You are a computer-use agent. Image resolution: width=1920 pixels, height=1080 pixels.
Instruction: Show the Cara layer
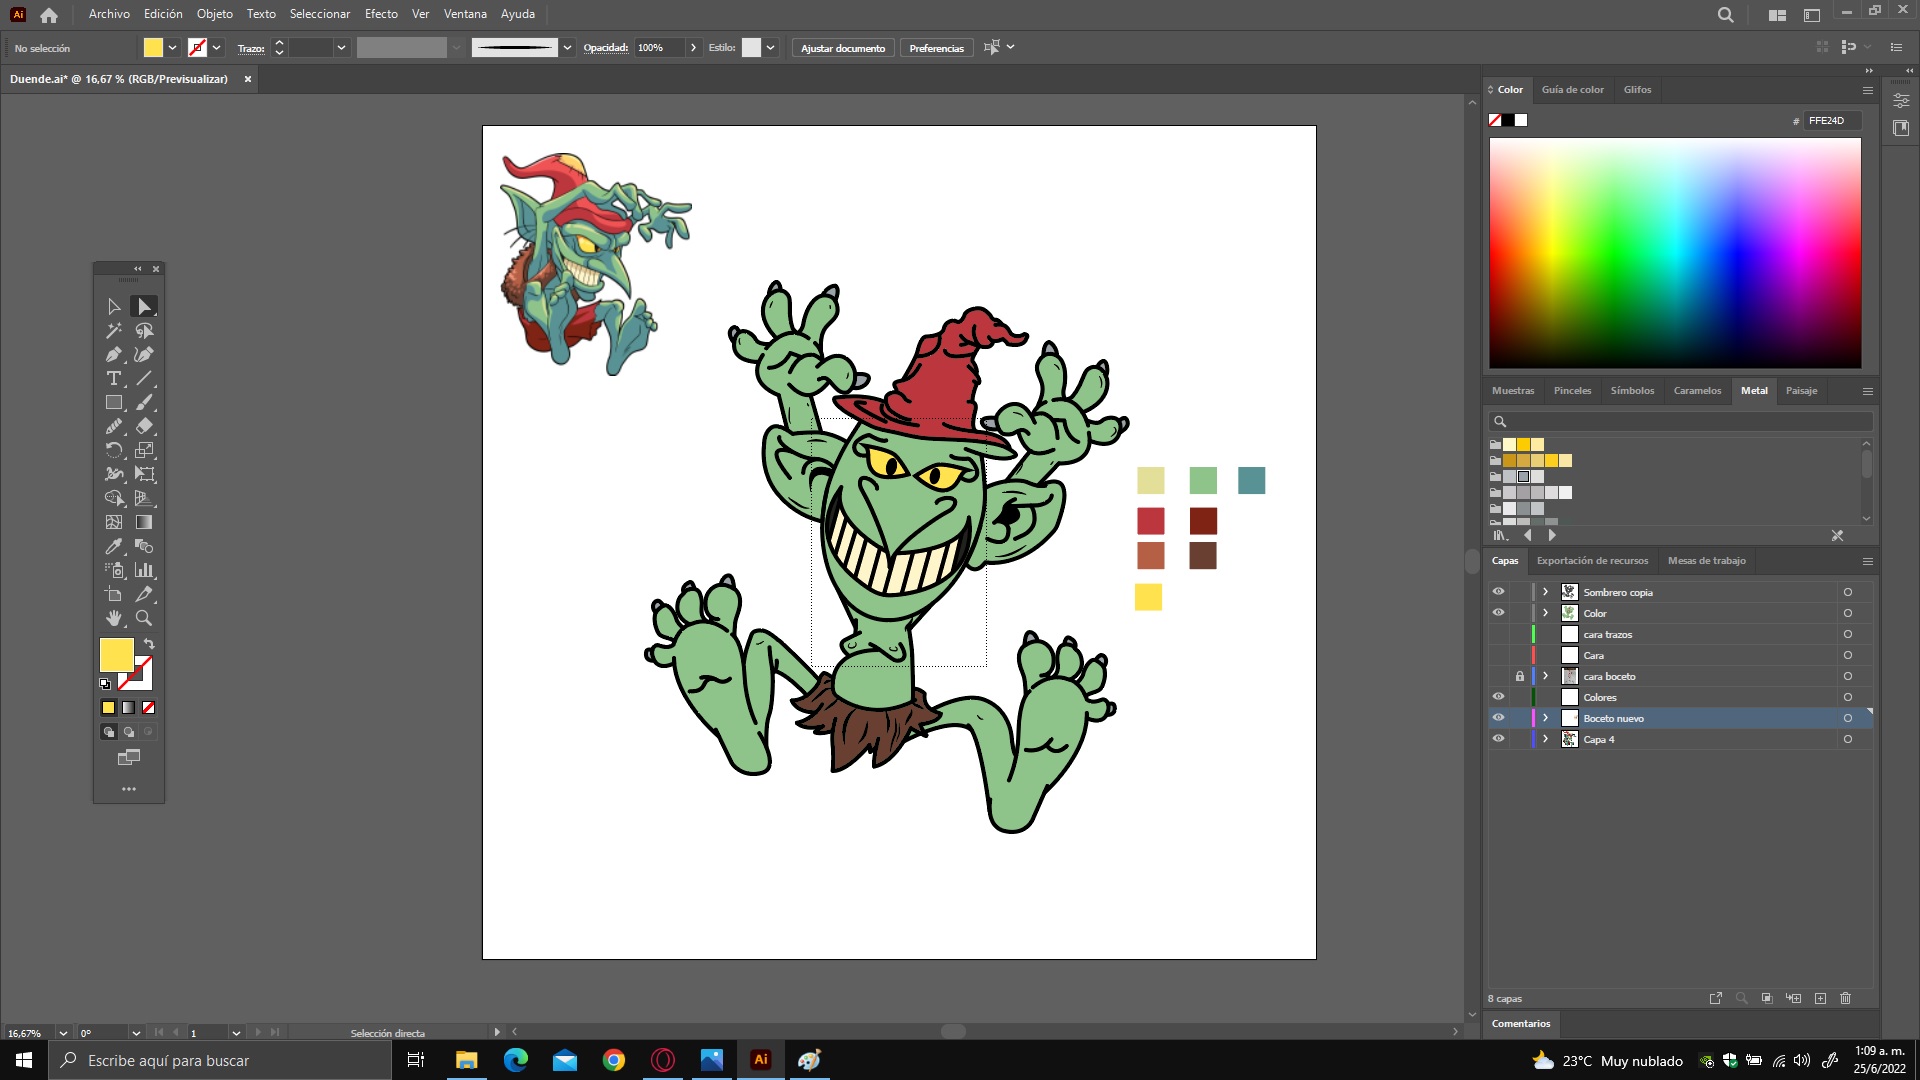[x=1498, y=655]
